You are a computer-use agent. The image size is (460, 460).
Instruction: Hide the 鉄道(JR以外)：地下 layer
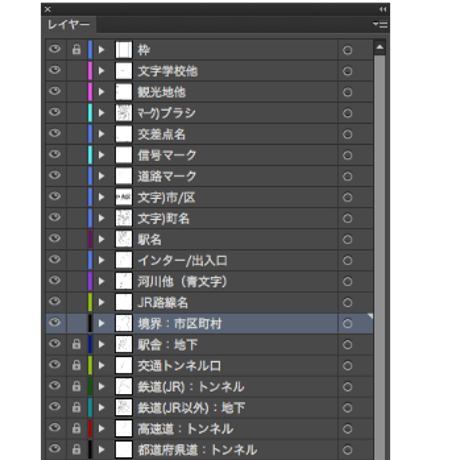tap(55, 406)
